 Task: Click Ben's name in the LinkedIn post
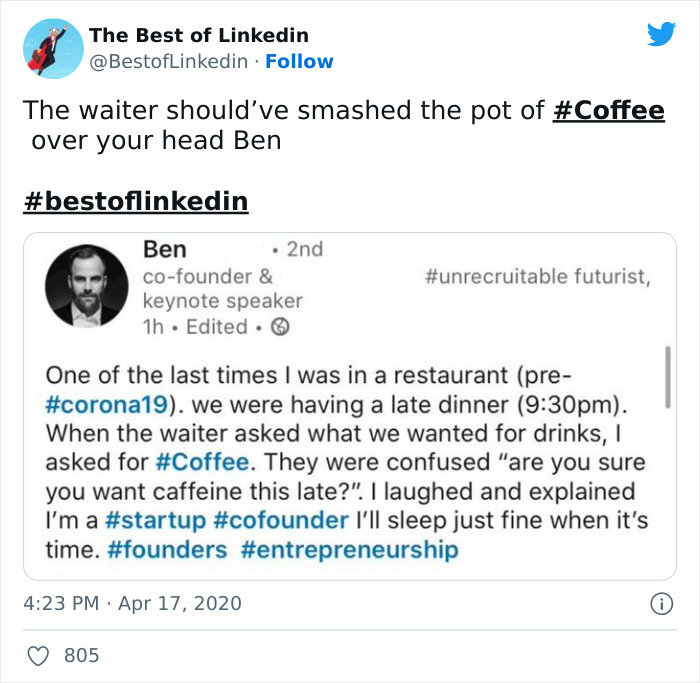coord(165,249)
